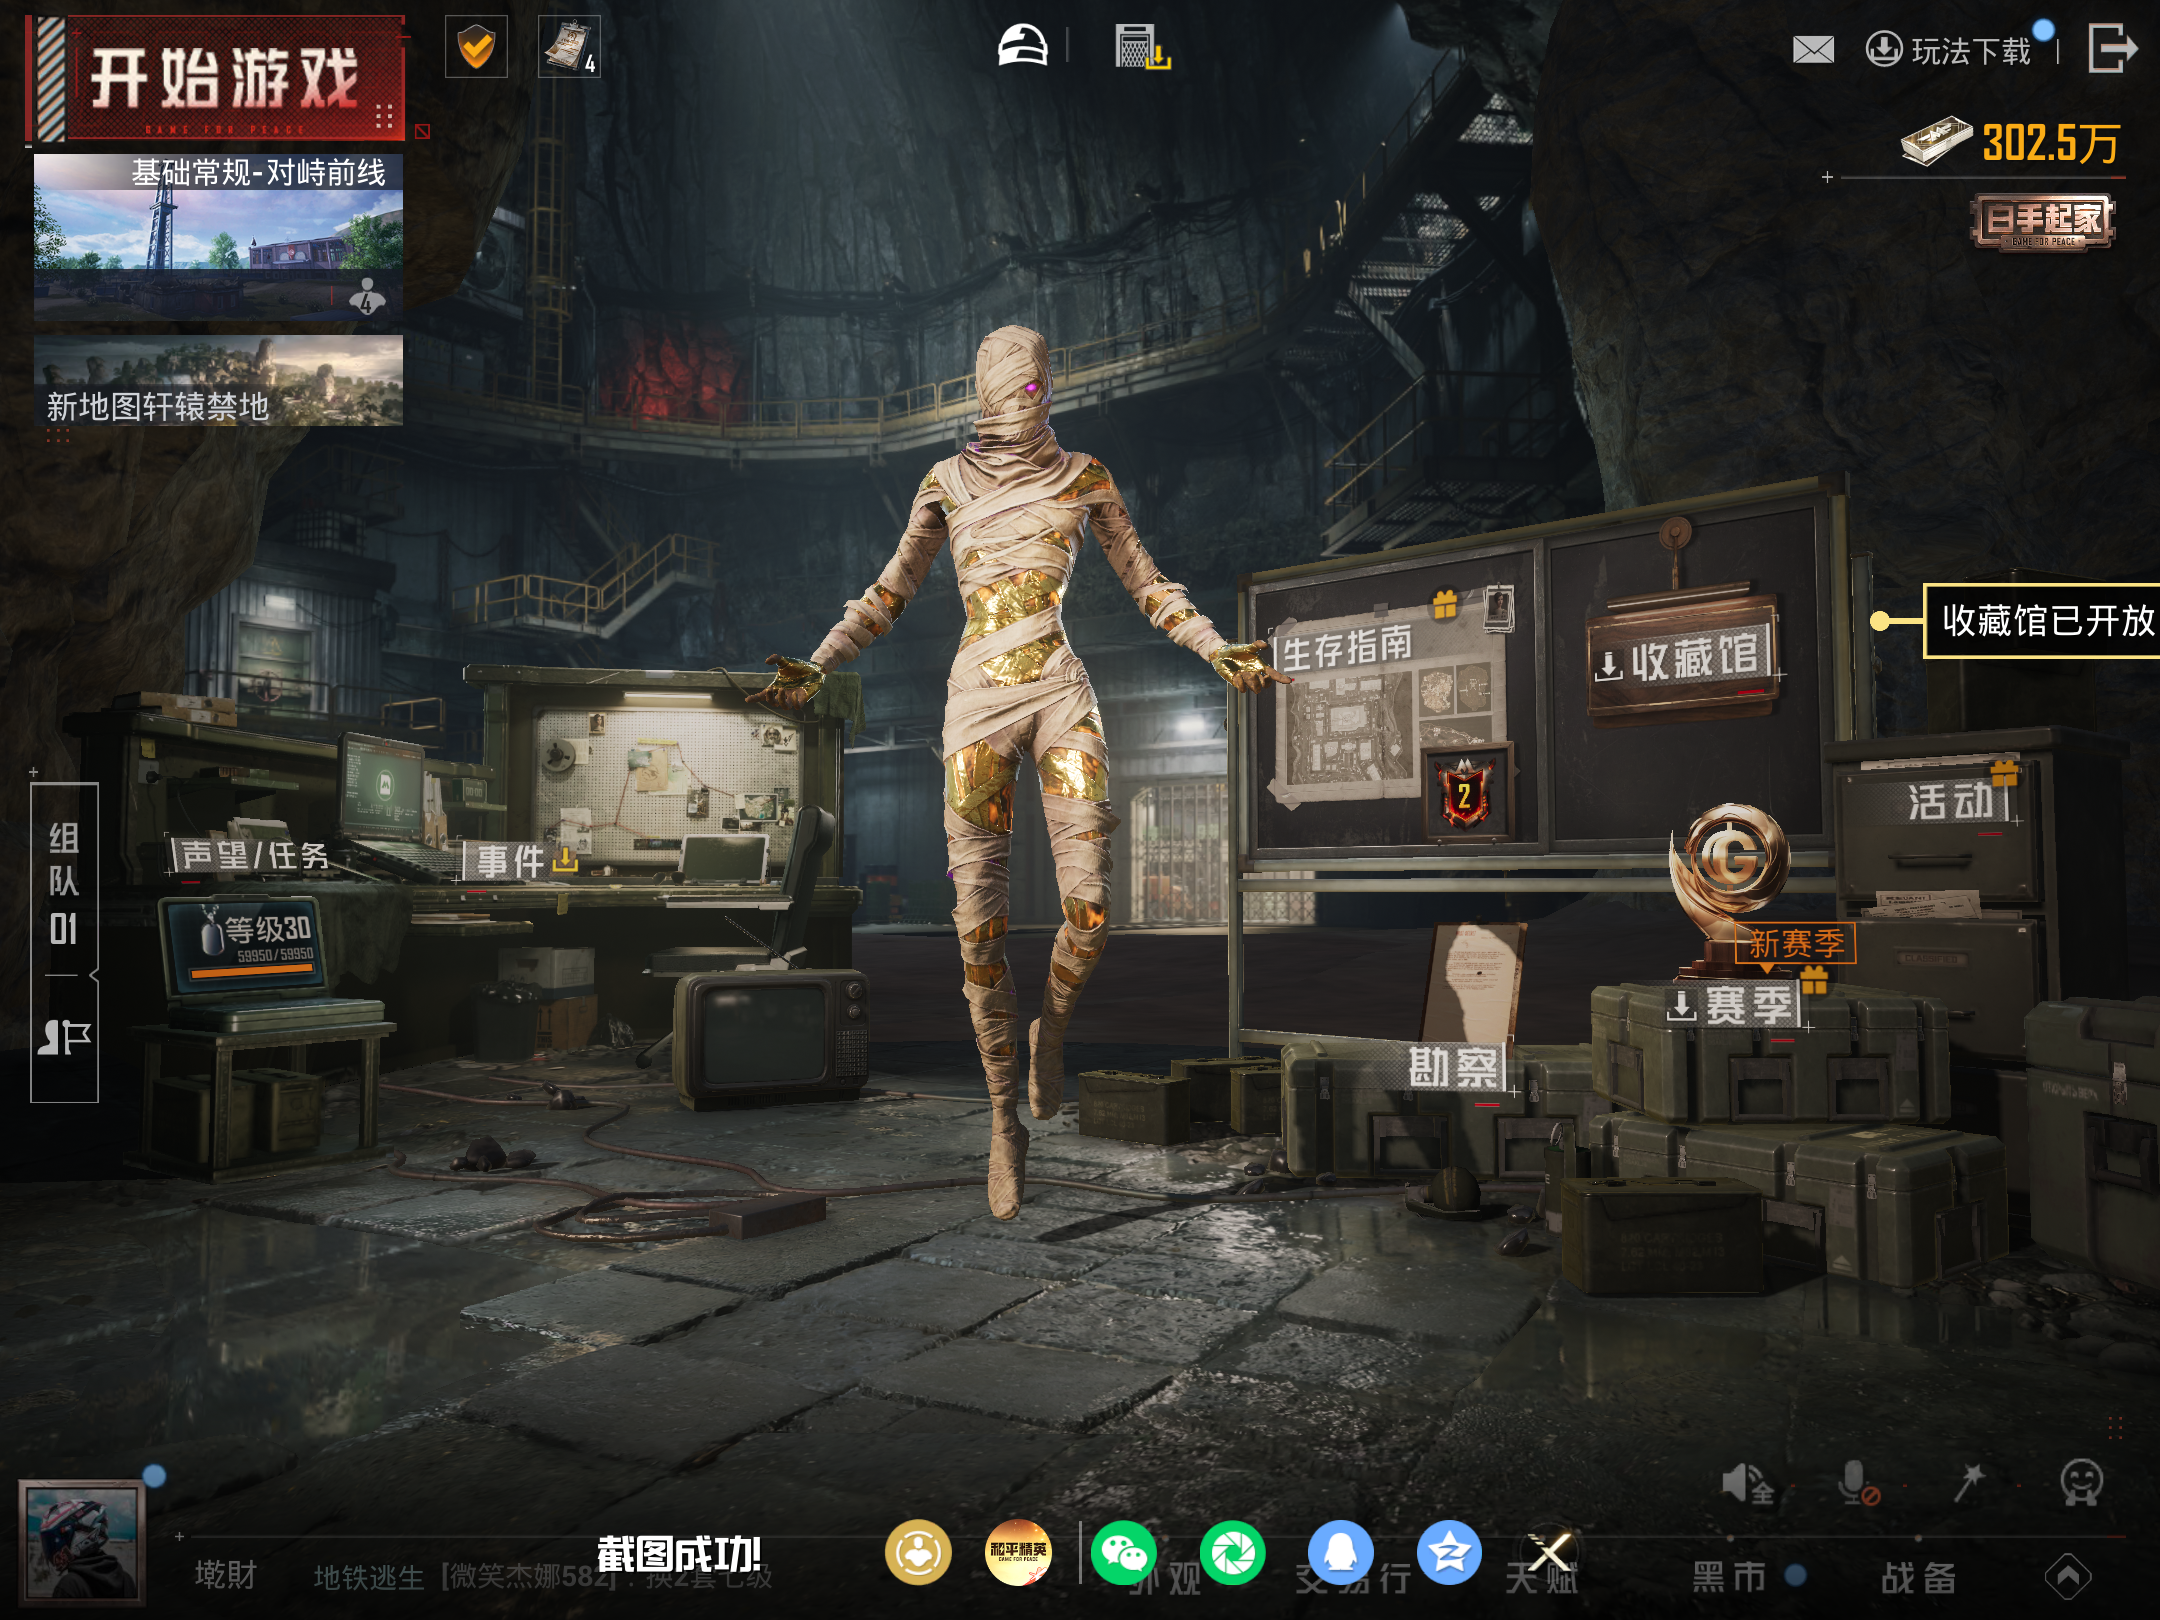Switch to the 战备 tab

pos(1918,1577)
